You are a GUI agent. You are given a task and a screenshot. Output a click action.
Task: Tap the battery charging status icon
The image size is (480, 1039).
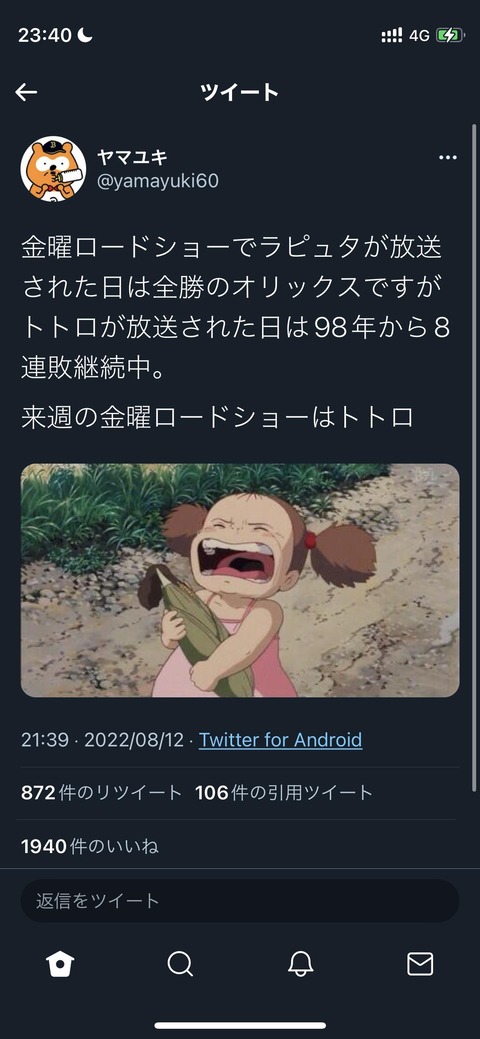(450, 35)
